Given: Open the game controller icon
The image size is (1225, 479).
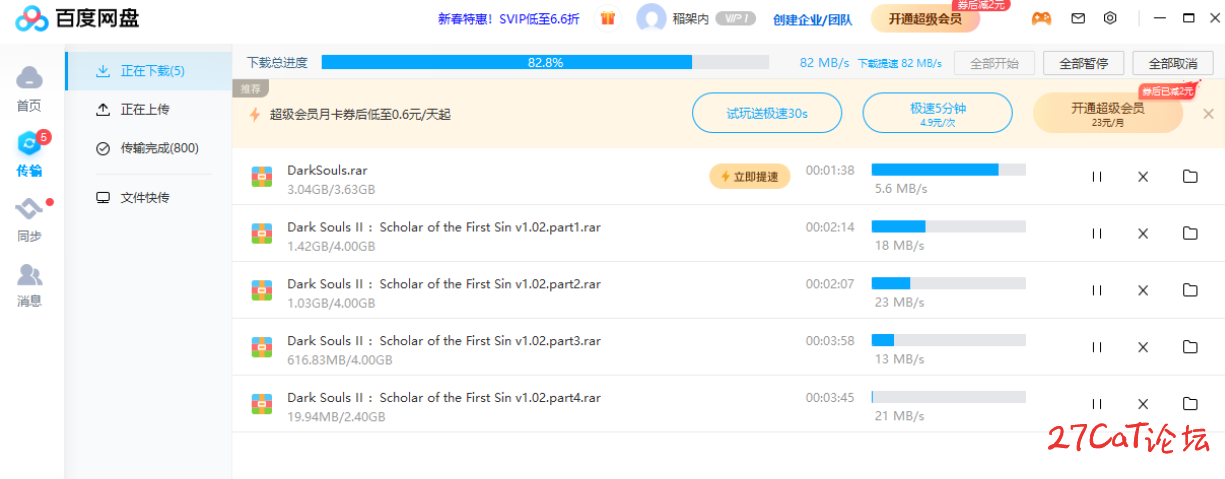Looking at the screenshot, I should pos(1042,18).
